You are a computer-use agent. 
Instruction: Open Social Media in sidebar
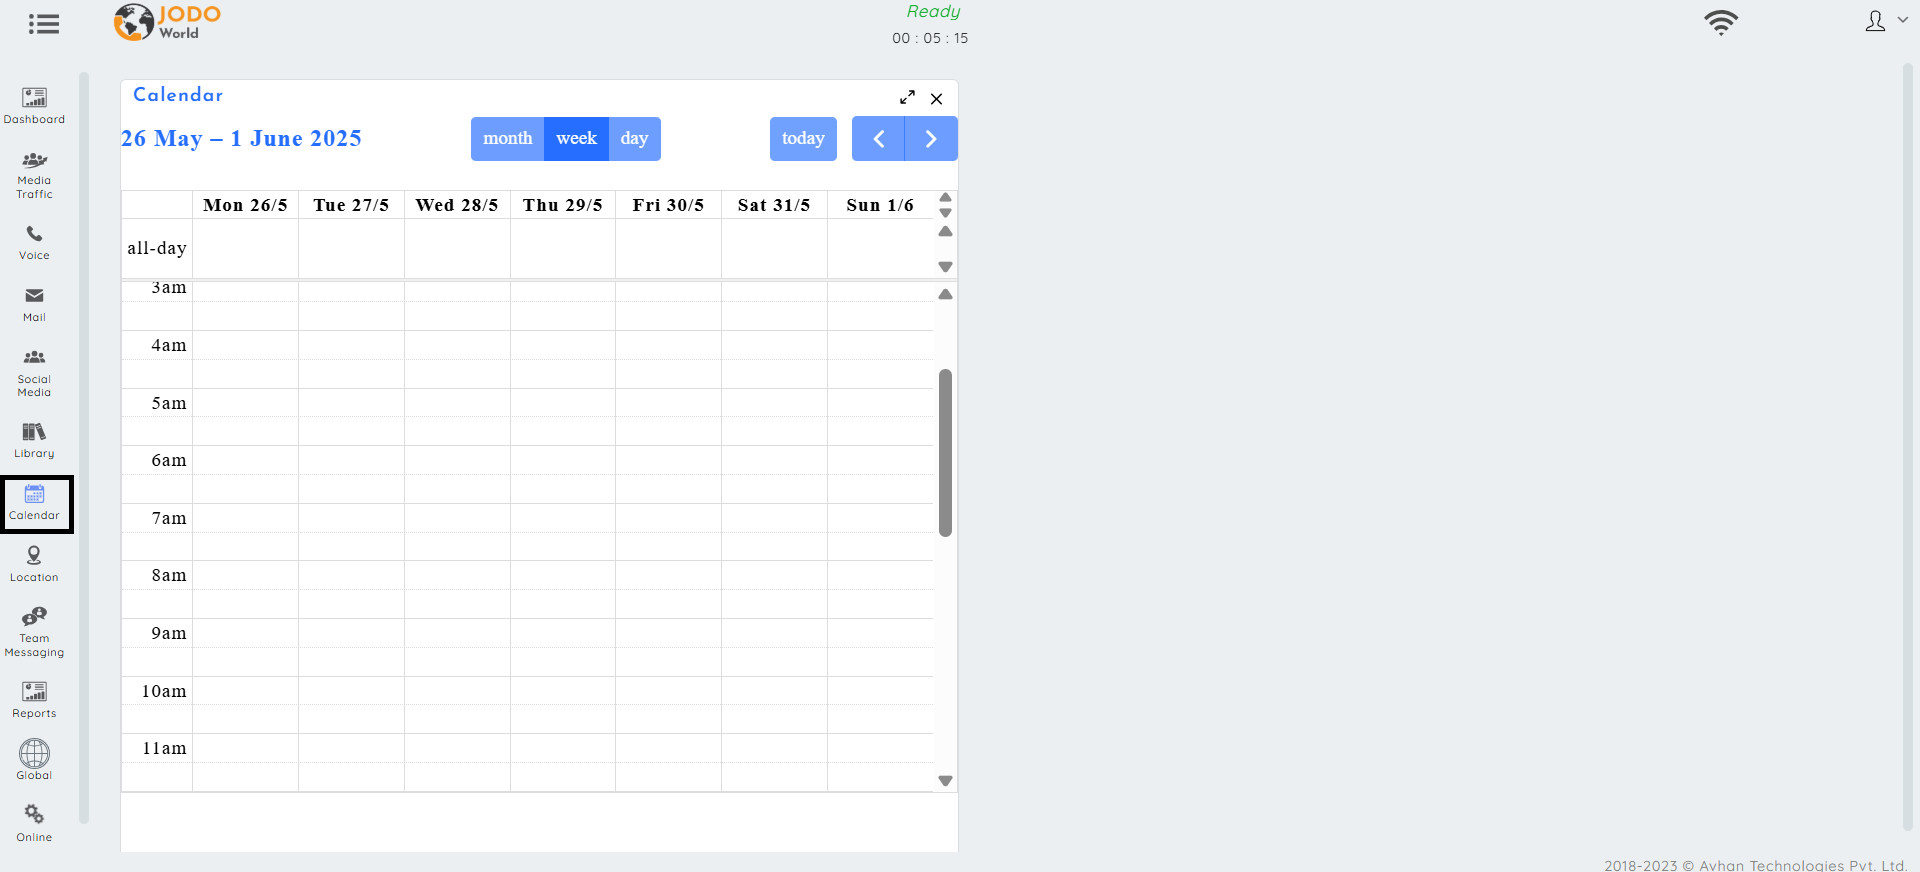[x=34, y=373]
